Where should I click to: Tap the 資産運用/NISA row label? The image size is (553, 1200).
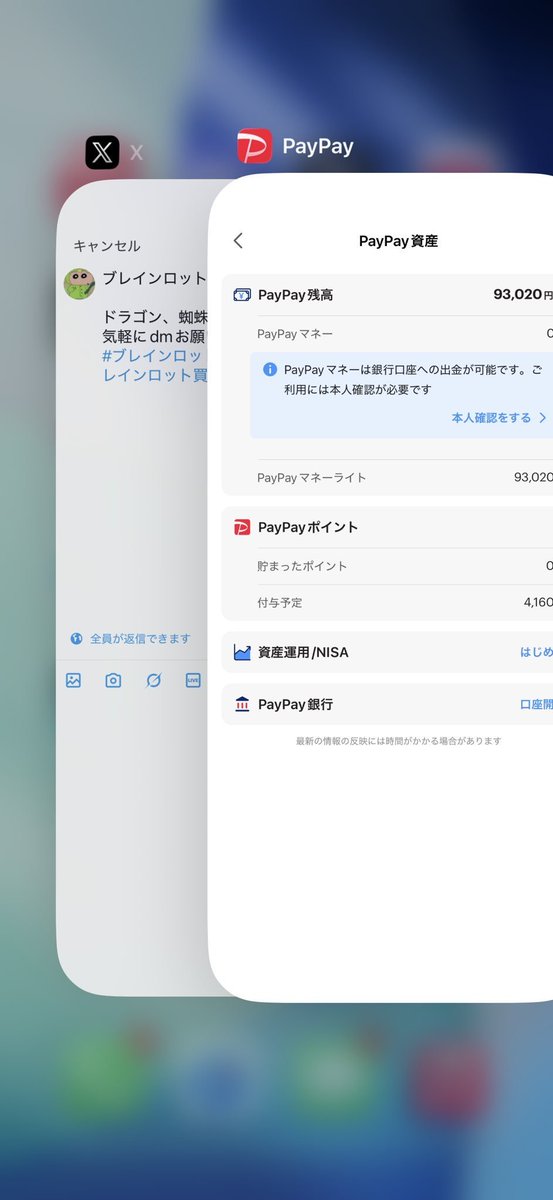click(303, 652)
